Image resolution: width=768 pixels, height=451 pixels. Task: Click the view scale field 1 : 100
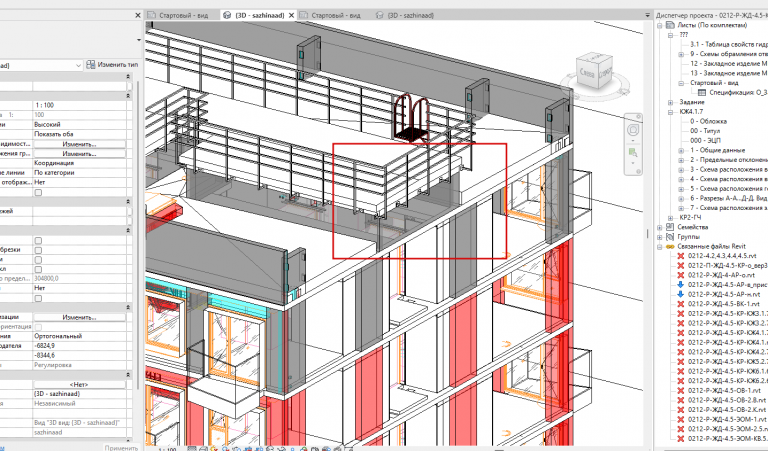(x=80, y=105)
